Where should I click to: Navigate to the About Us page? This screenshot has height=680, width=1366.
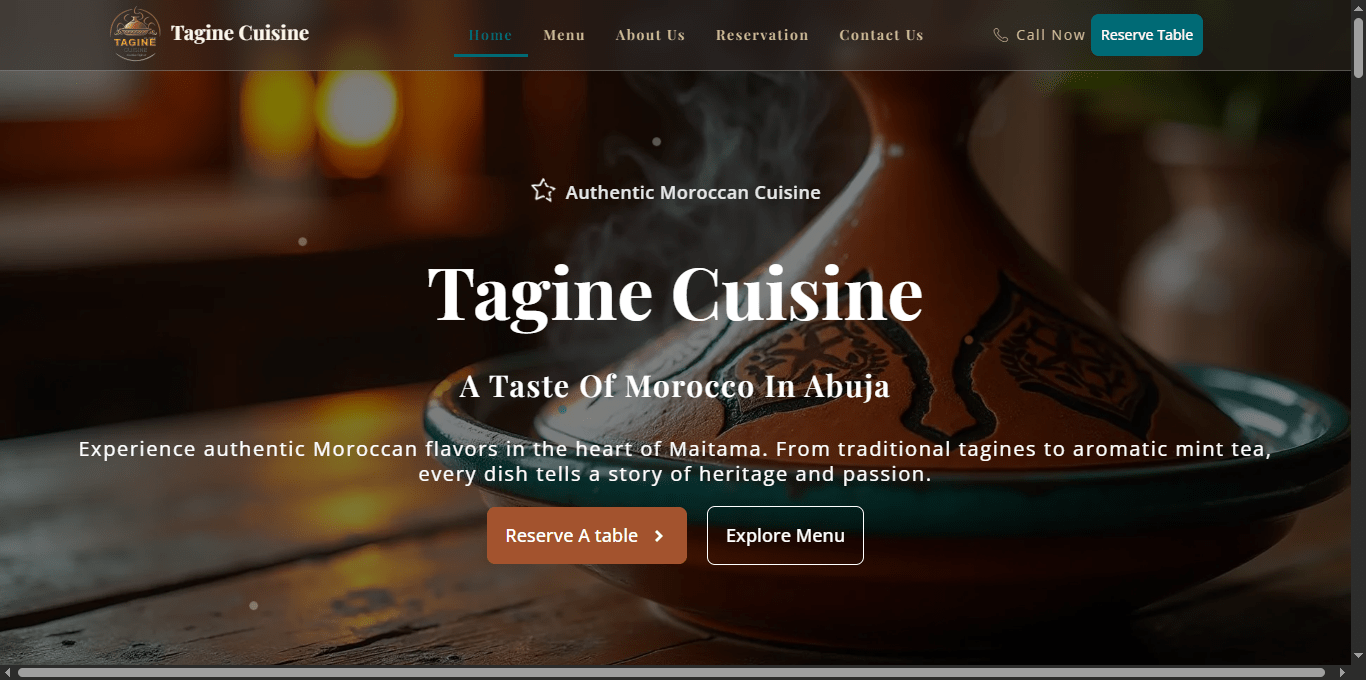point(650,34)
